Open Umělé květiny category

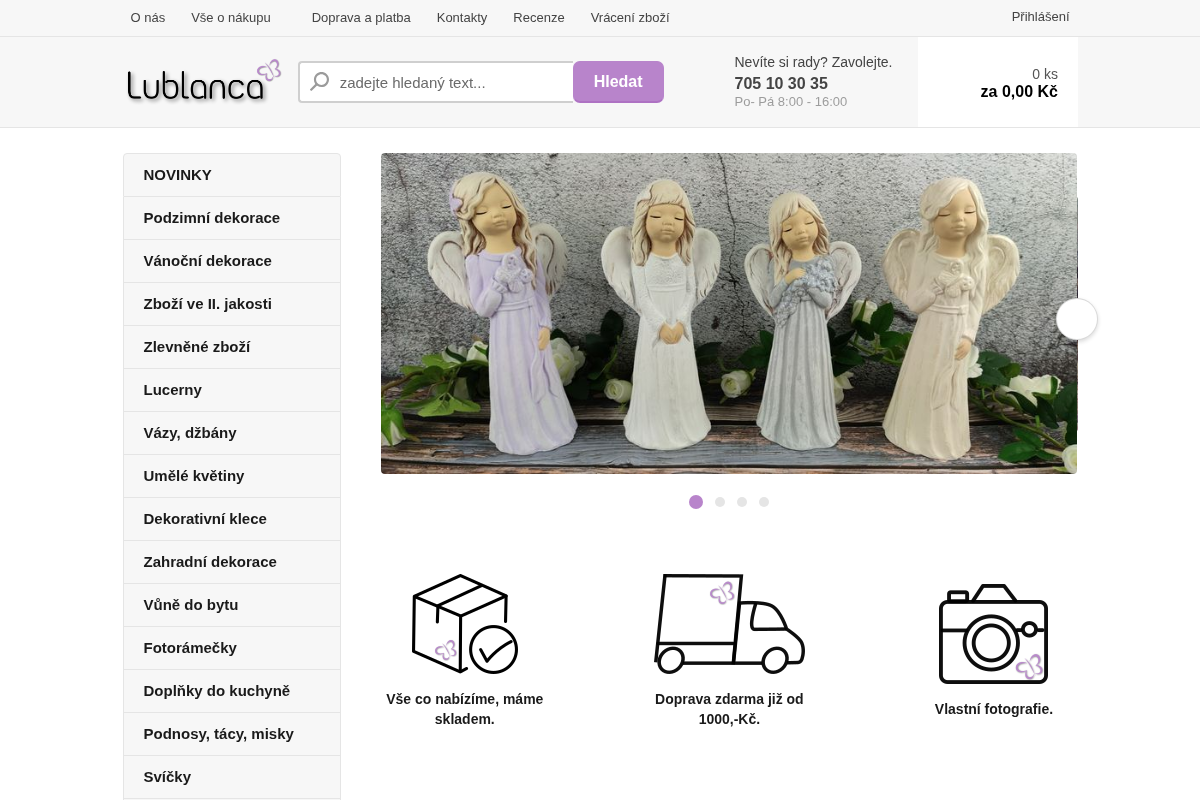pyautogui.click(x=232, y=476)
